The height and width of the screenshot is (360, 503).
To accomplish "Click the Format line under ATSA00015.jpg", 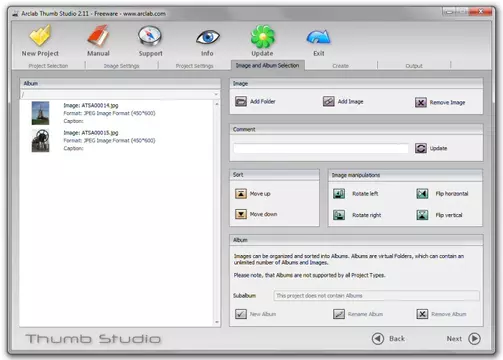I will coord(109,141).
